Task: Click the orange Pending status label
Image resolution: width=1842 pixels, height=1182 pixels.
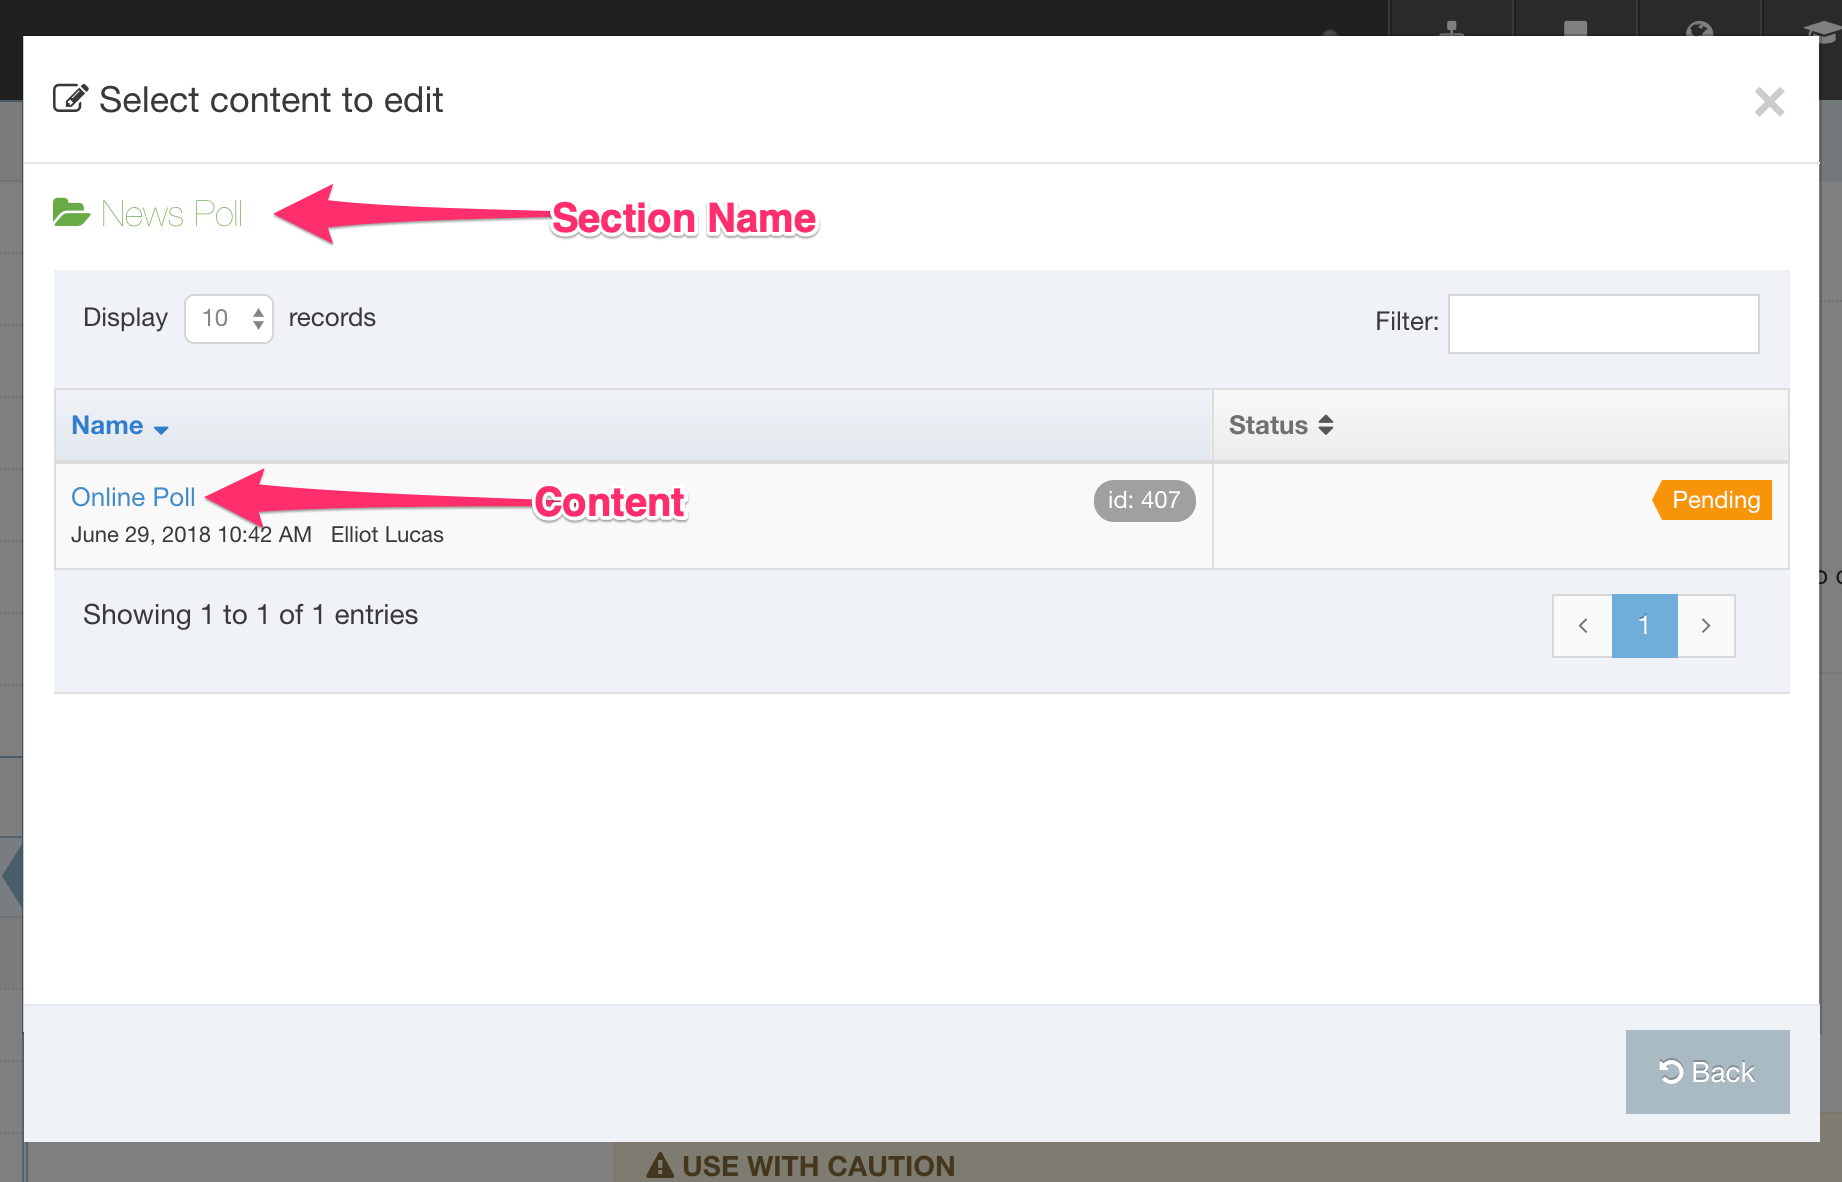Action: [x=1714, y=500]
